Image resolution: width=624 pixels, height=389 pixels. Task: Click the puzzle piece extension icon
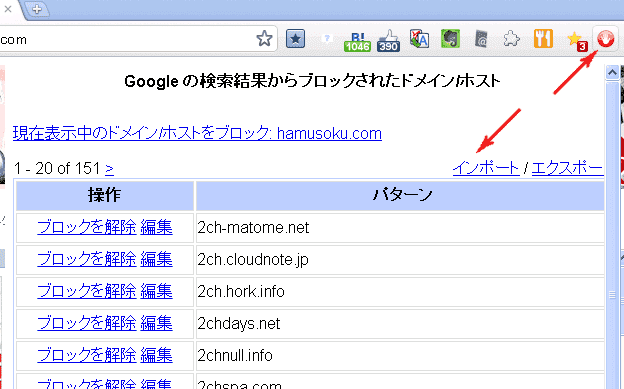[511, 39]
